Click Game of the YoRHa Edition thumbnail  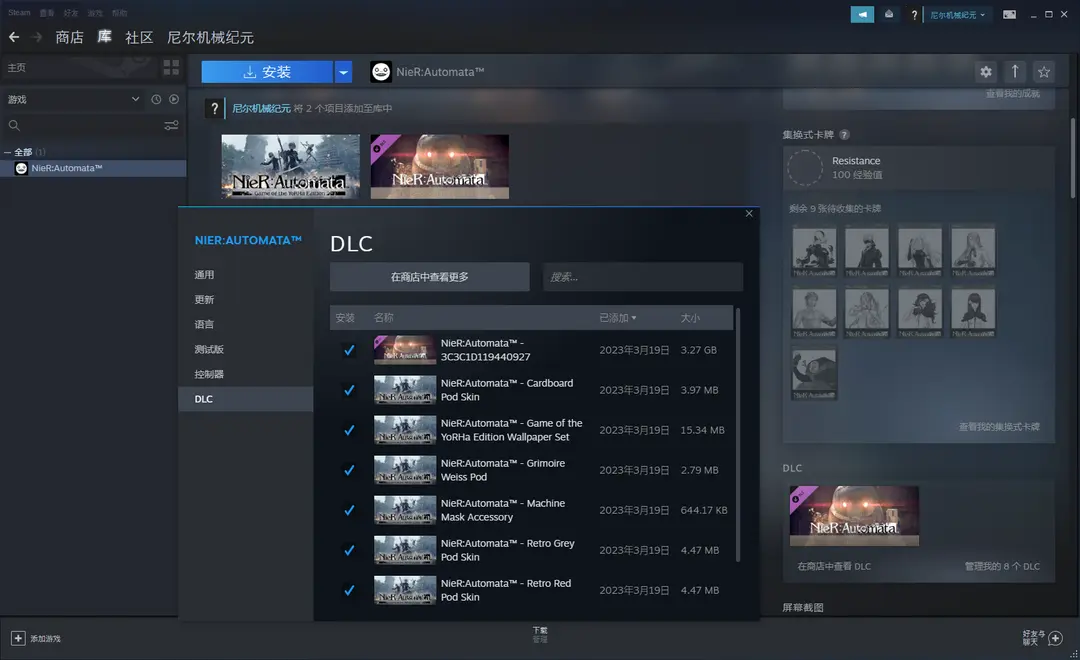point(290,167)
